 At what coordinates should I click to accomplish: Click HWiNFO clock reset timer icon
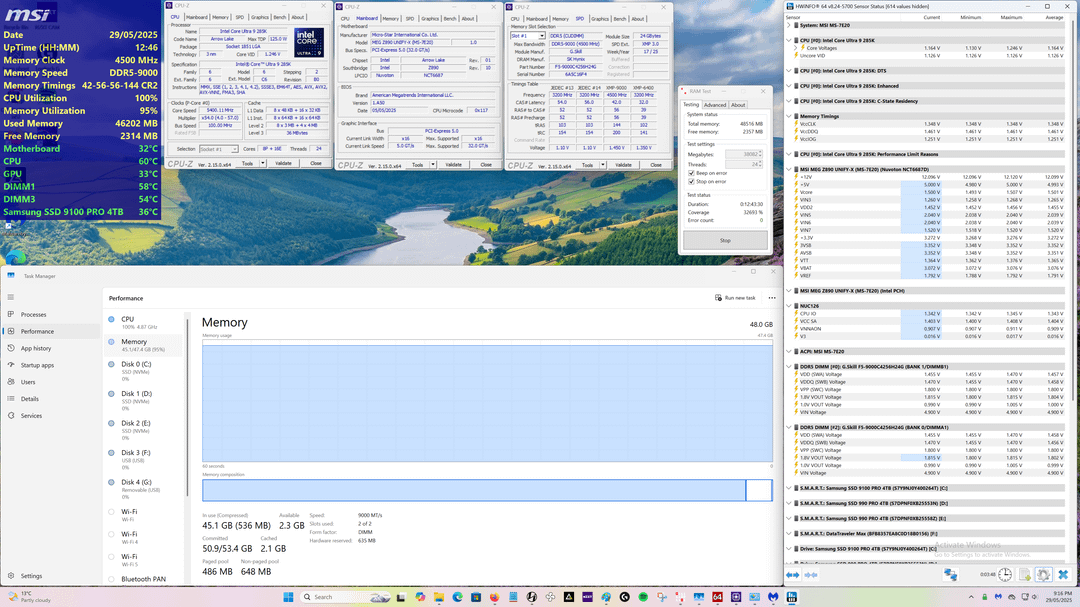tap(1005, 575)
